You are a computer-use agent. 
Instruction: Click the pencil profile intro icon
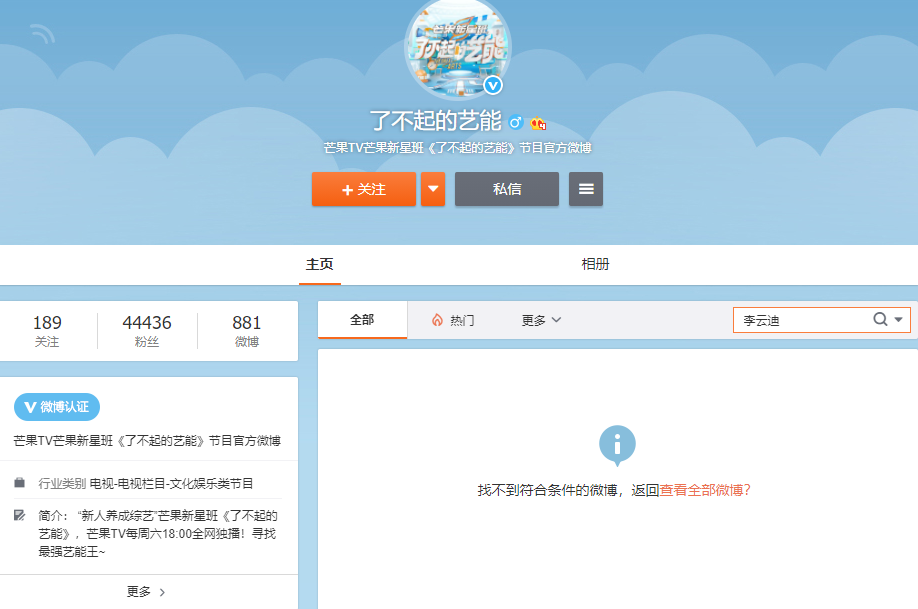tap(19, 515)
